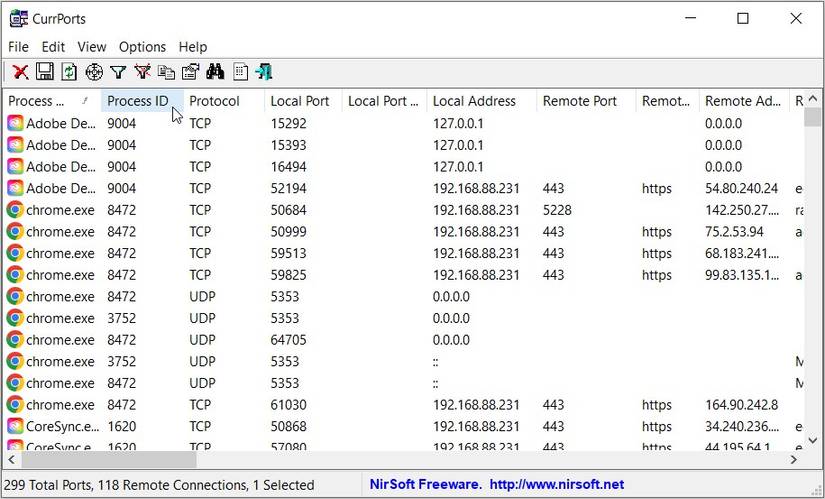
Task: Select remote address 164.90.242.8 cell
Action: (x=741, y=405)
